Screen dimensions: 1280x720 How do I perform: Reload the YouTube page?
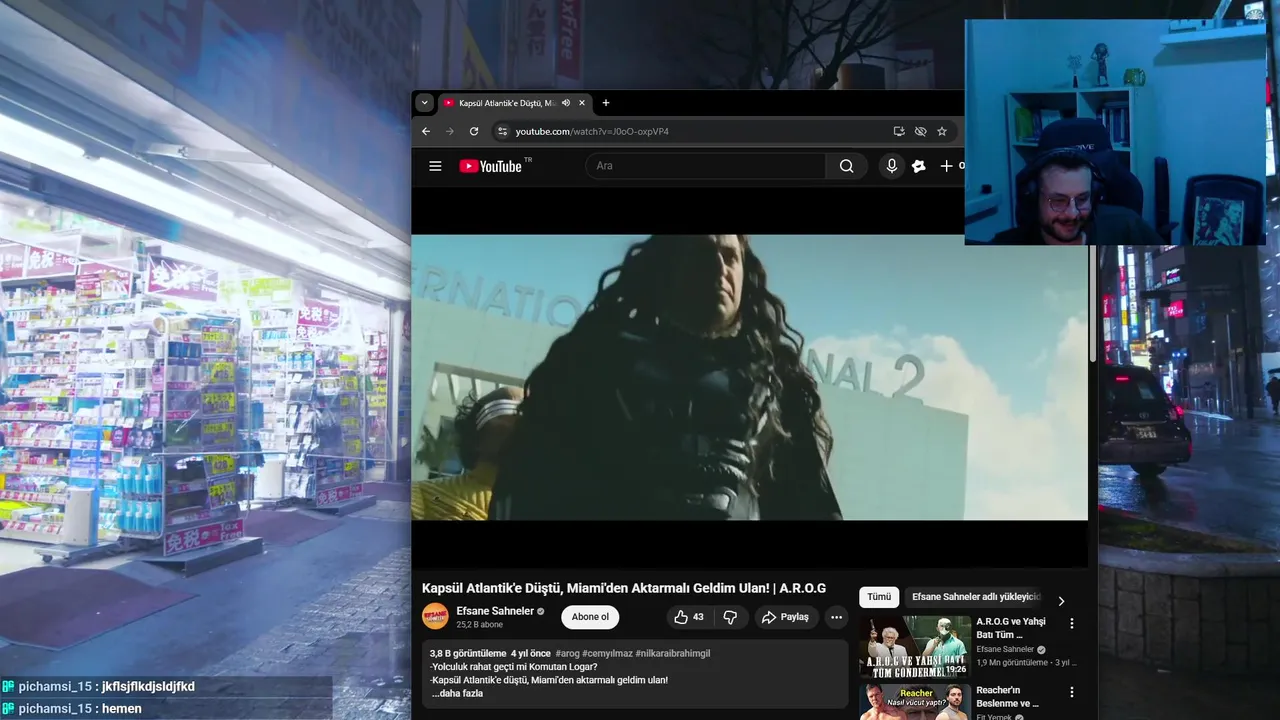tap(474, 131)
